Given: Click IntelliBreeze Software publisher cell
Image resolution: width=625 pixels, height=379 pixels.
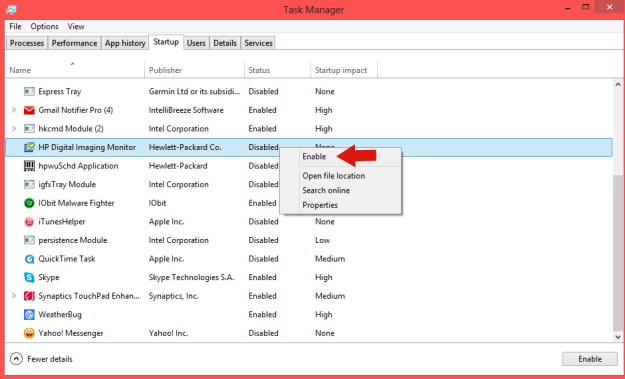Looking at the screenshot, I should coord(186,110).
